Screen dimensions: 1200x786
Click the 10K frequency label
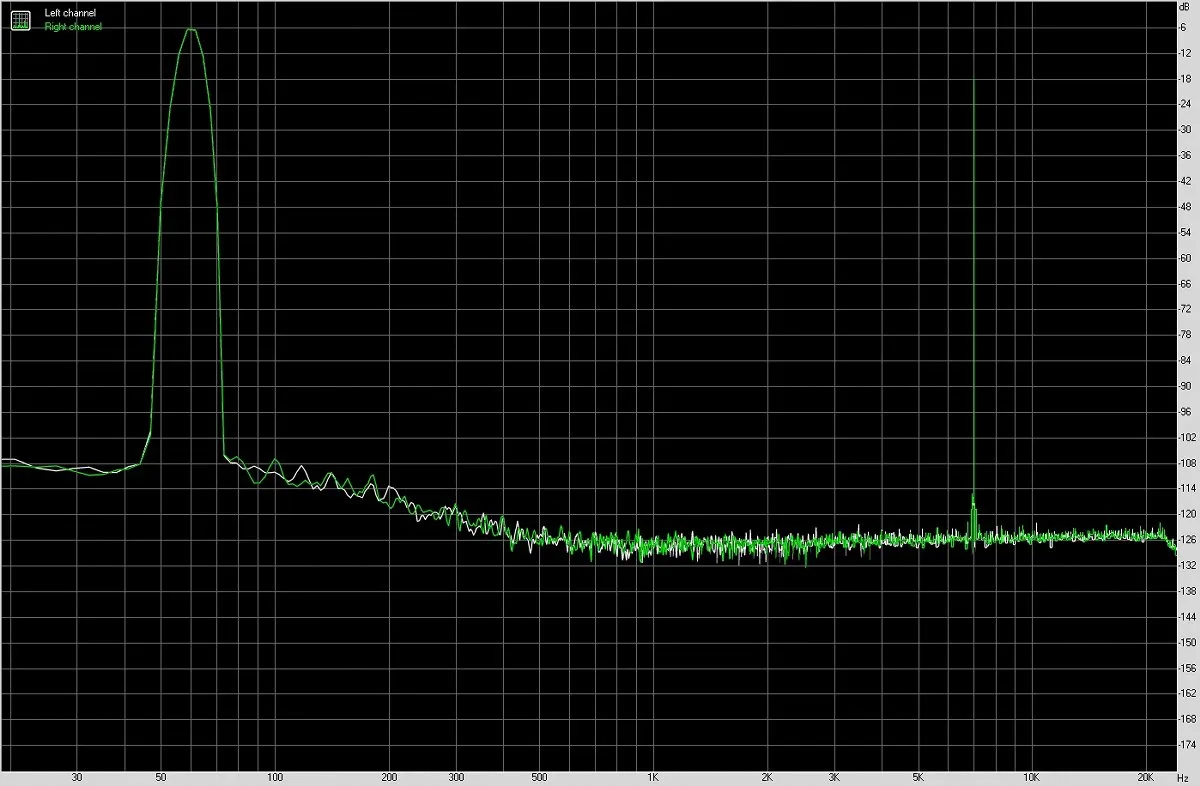click(x=1031, y=777)
